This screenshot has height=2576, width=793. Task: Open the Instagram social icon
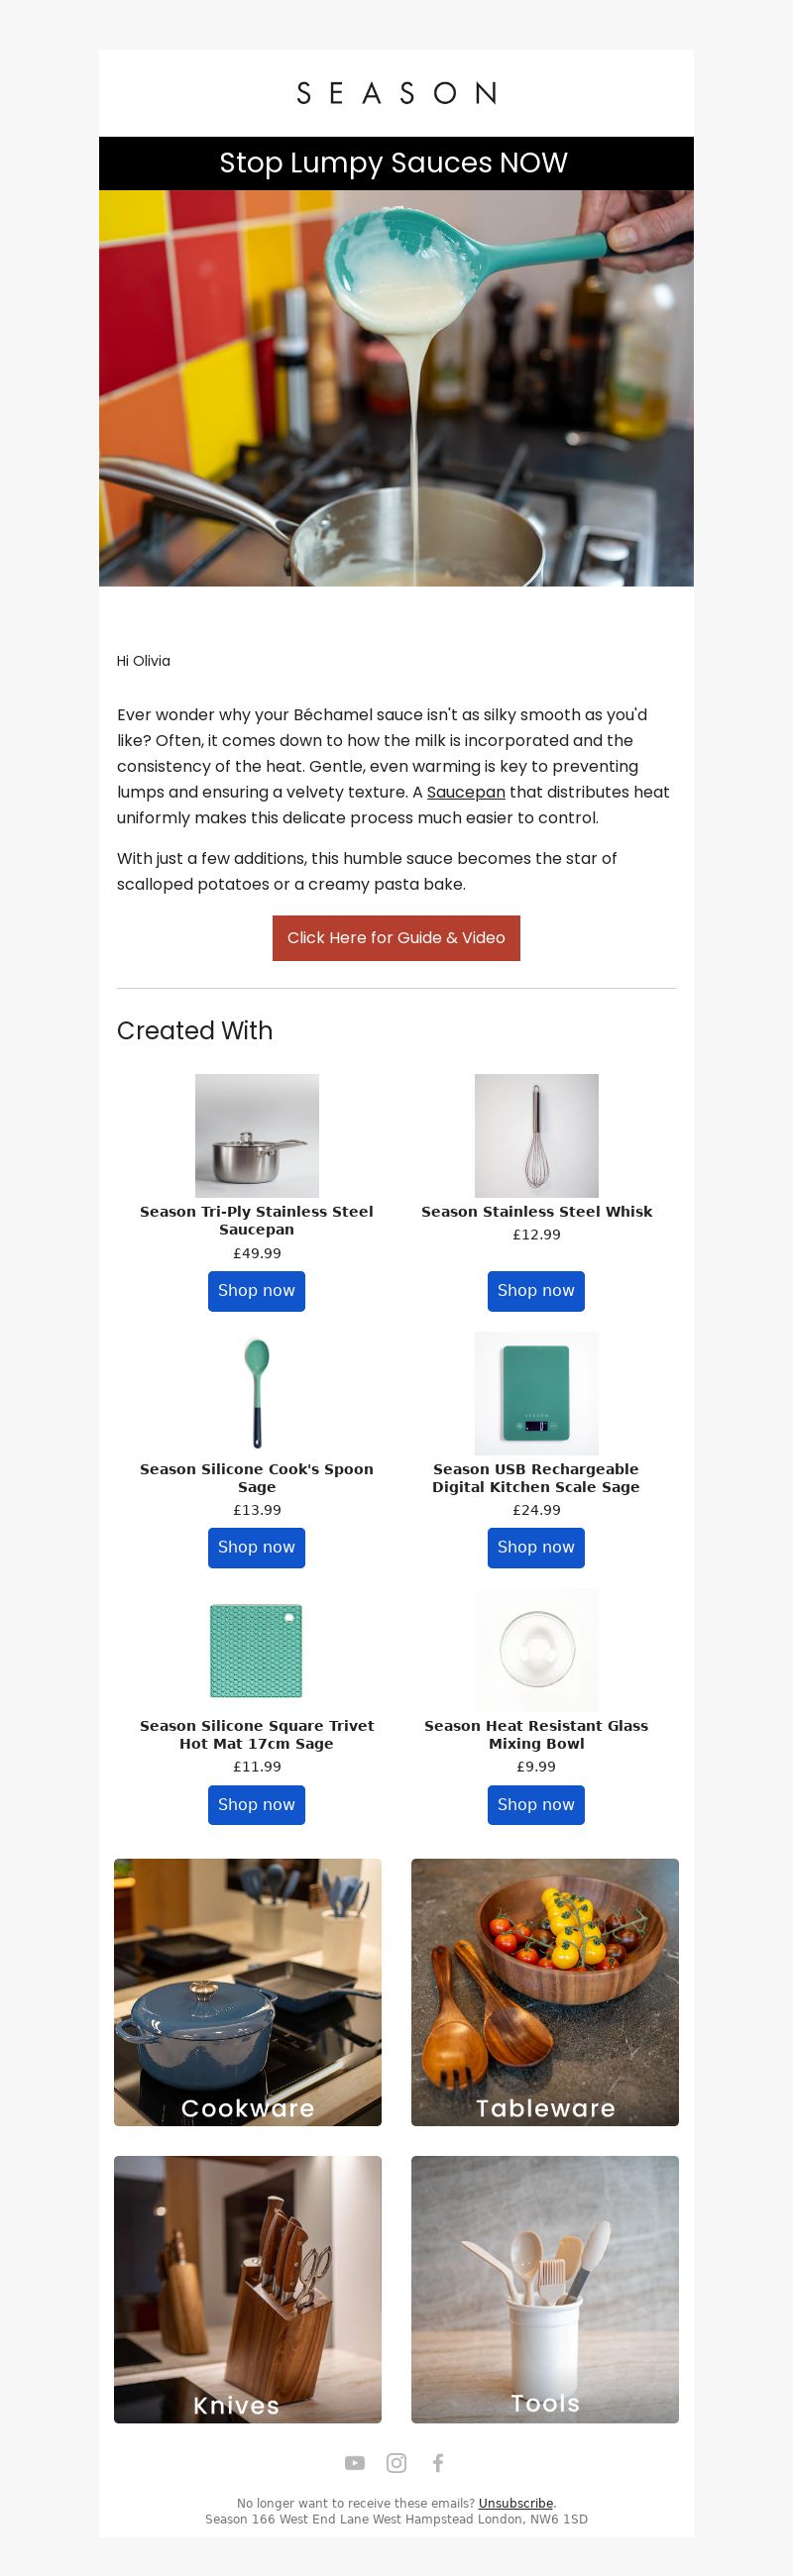click(396, 2463)
